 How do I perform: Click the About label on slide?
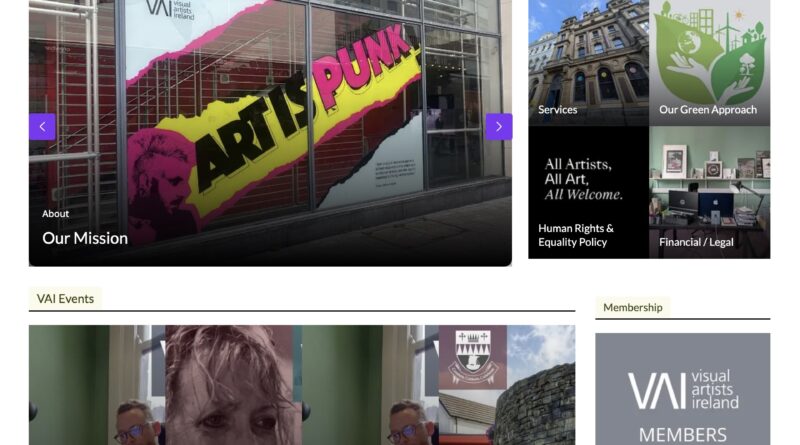point(55,214)
